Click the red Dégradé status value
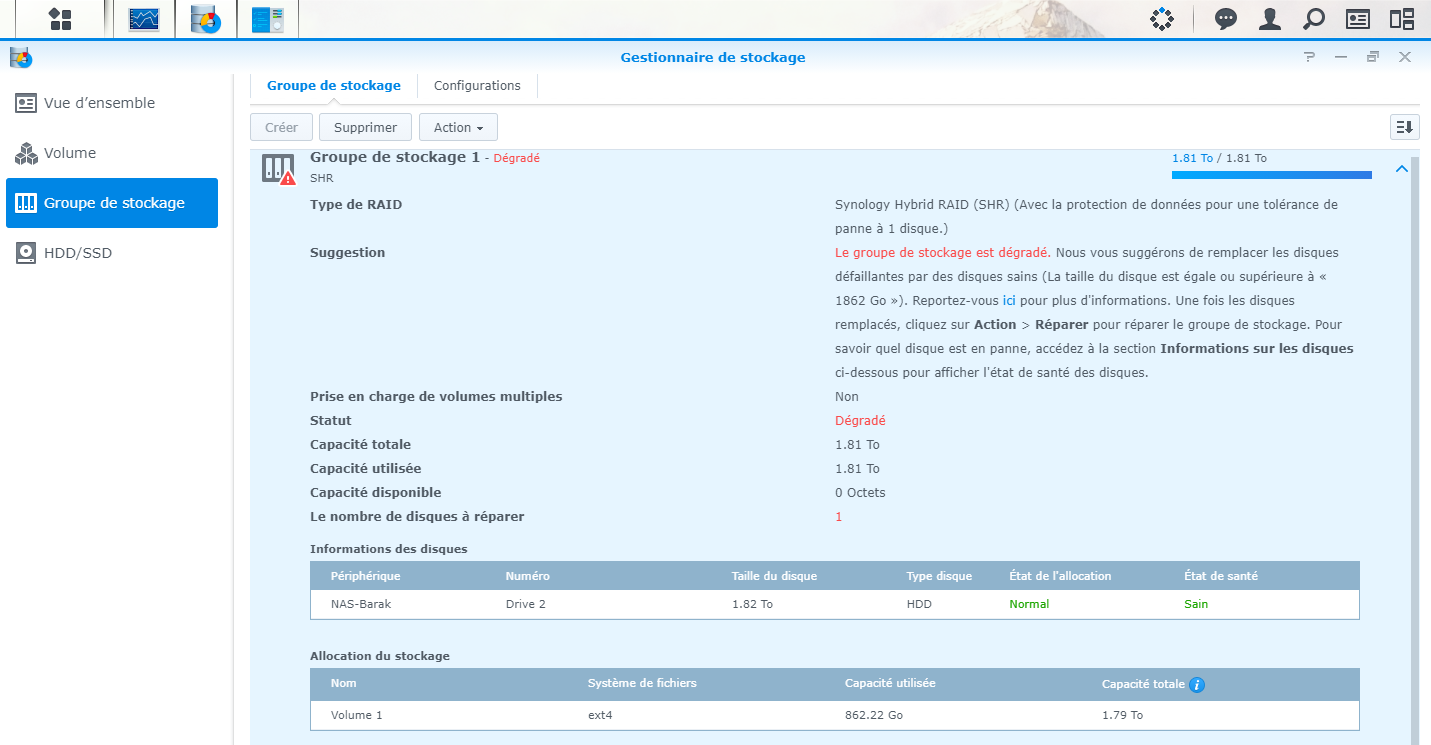The width and height of the screenshot is (1431, 745). (860, 421)
